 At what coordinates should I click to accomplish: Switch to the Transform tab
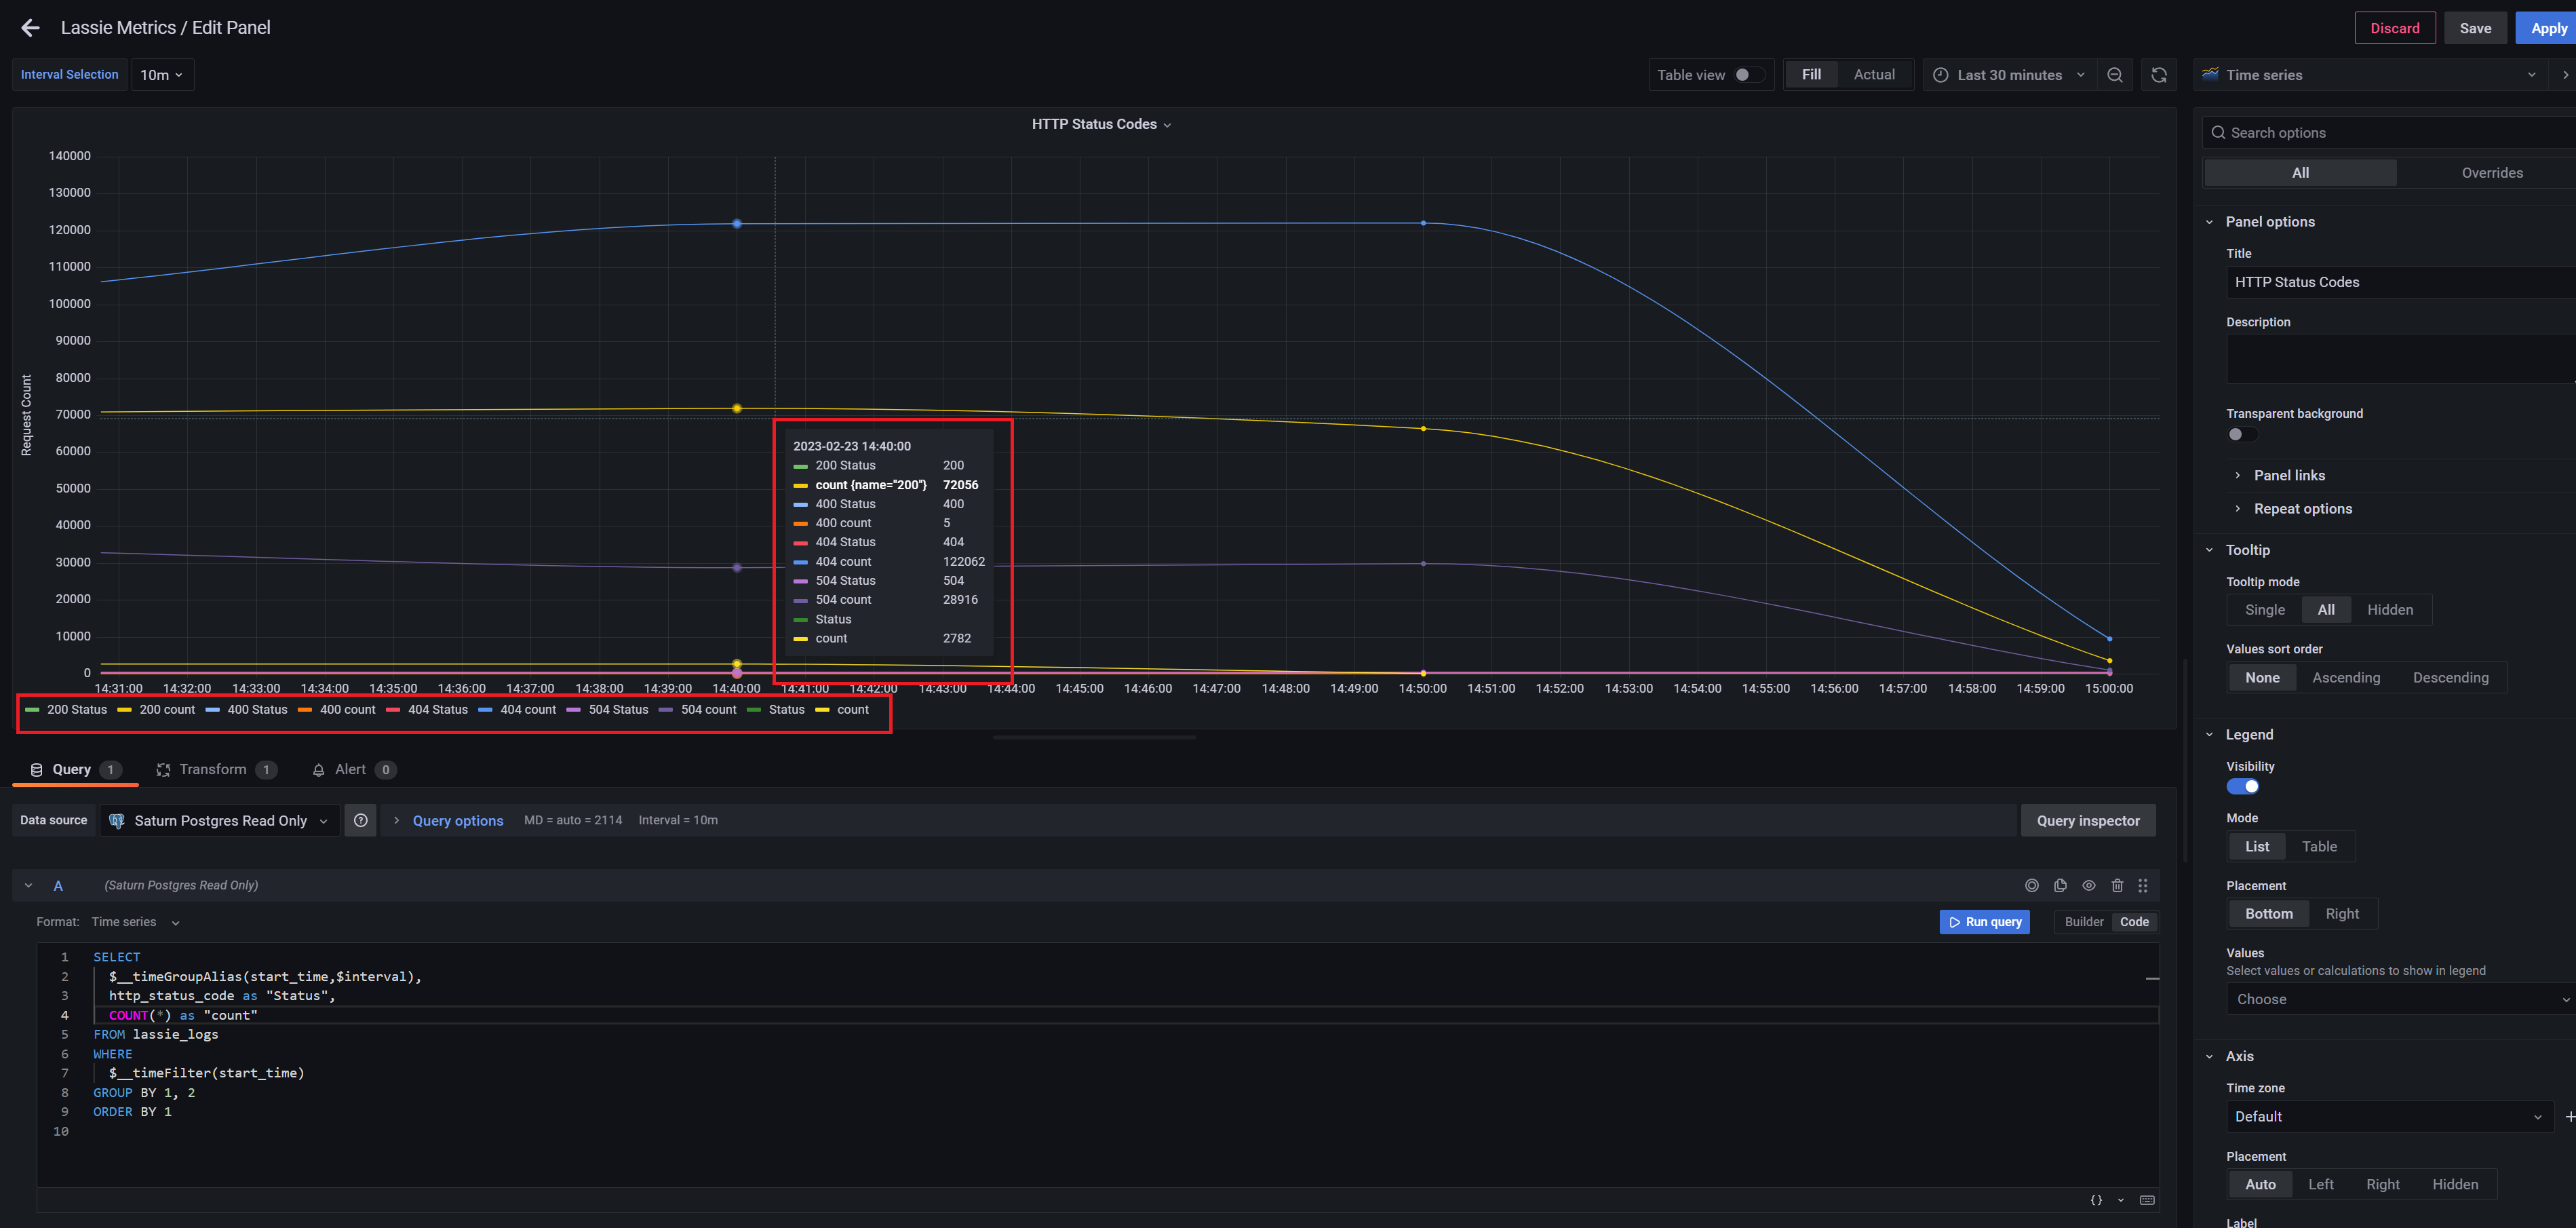pos(215,770)
